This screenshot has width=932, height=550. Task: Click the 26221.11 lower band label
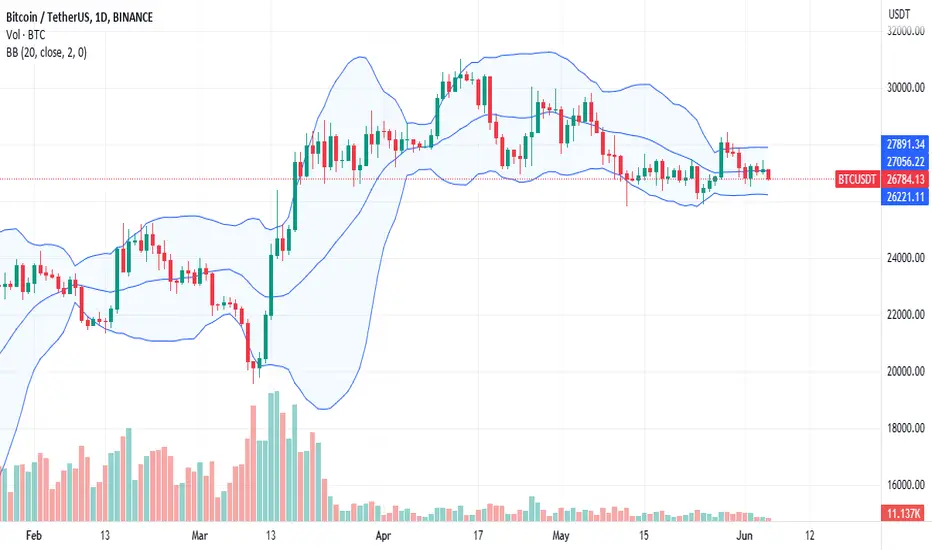coord(905,197)
